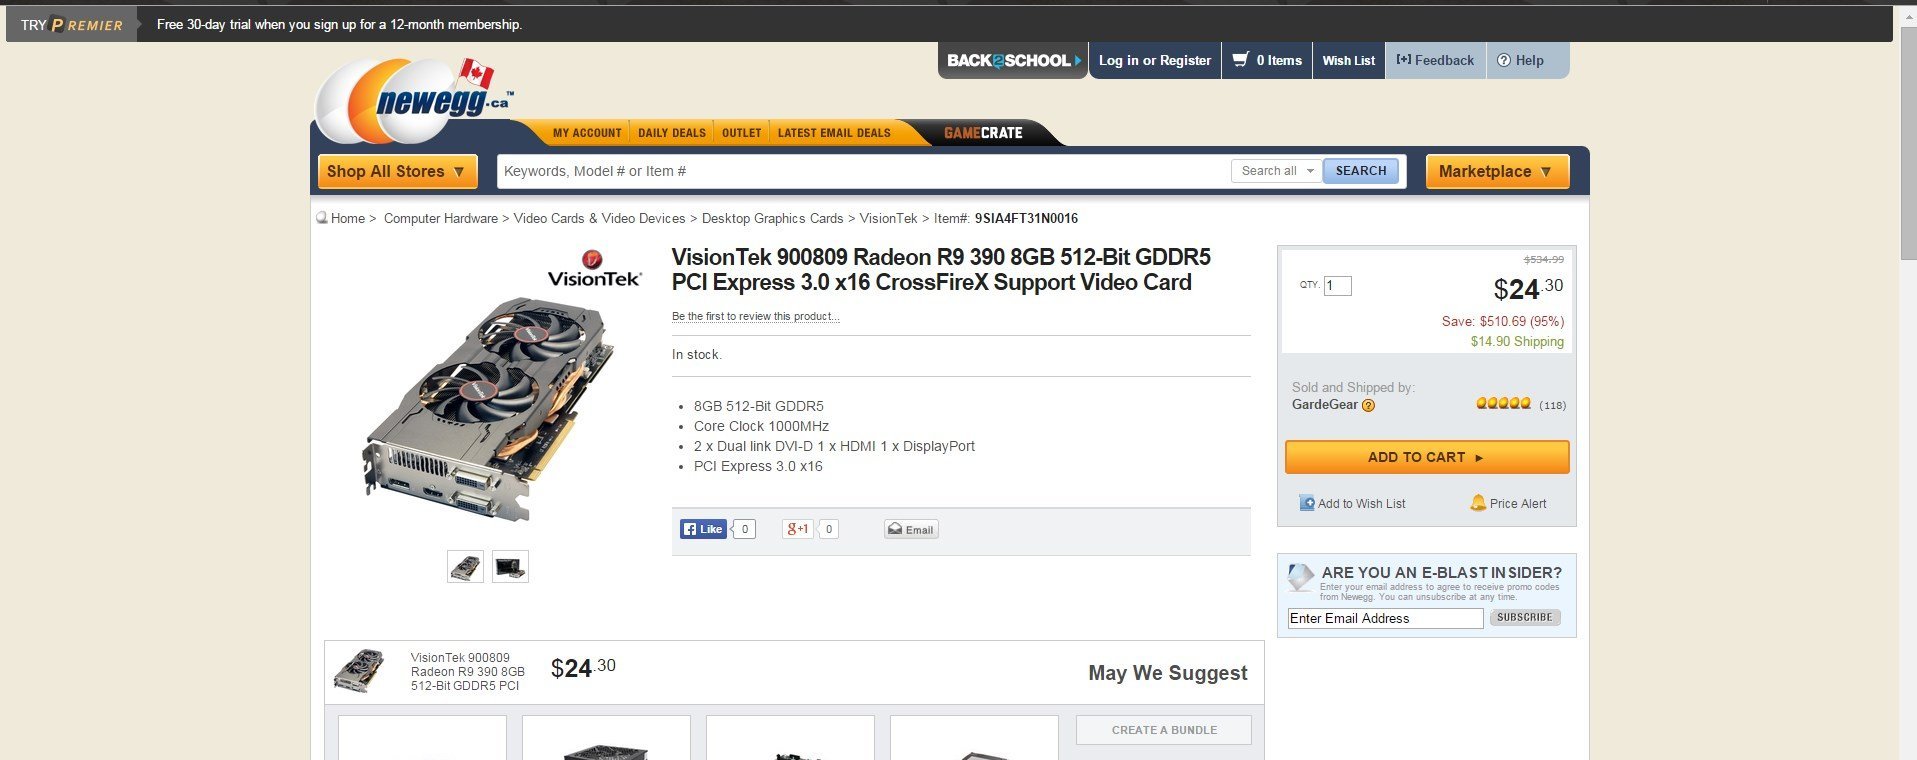Open the Daily Deals tab
The height and width of the screenshot is (760, 1917).
672,133
